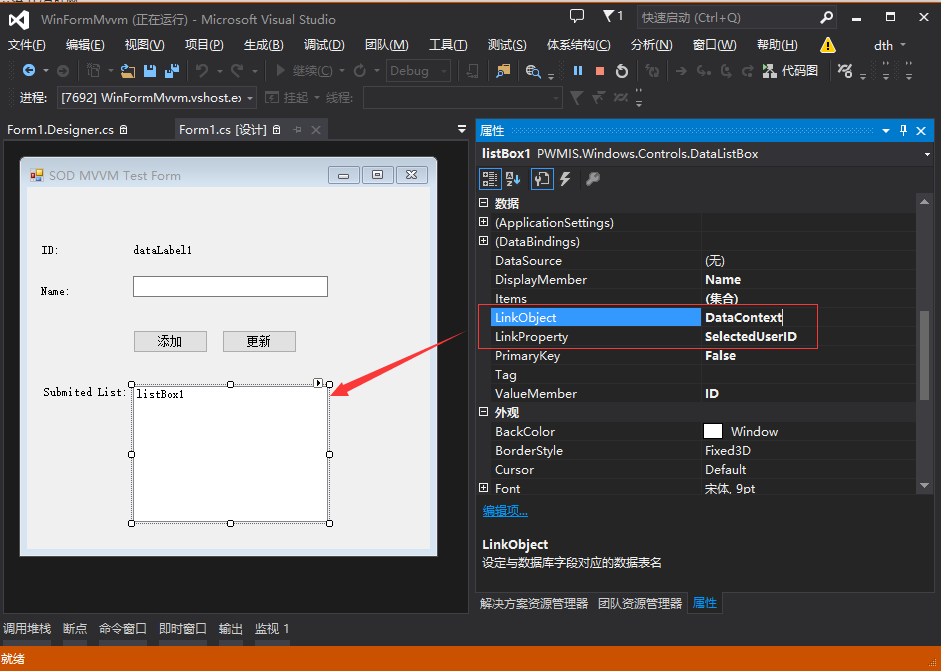Open the 调用堆栈 tab
Viewport: 941px width, 671px height.
coord(27,628)
